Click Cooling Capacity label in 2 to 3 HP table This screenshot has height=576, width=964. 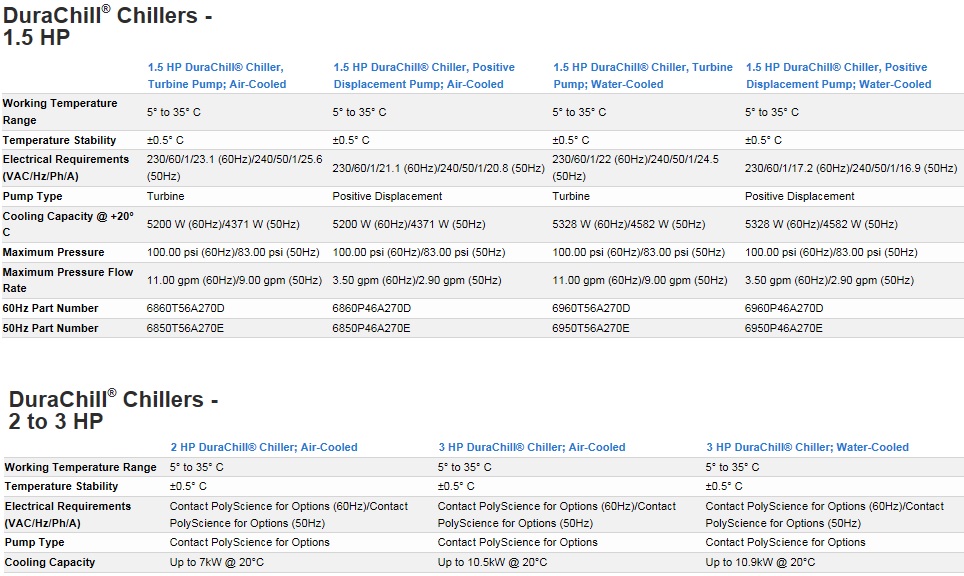pos(50,562)
